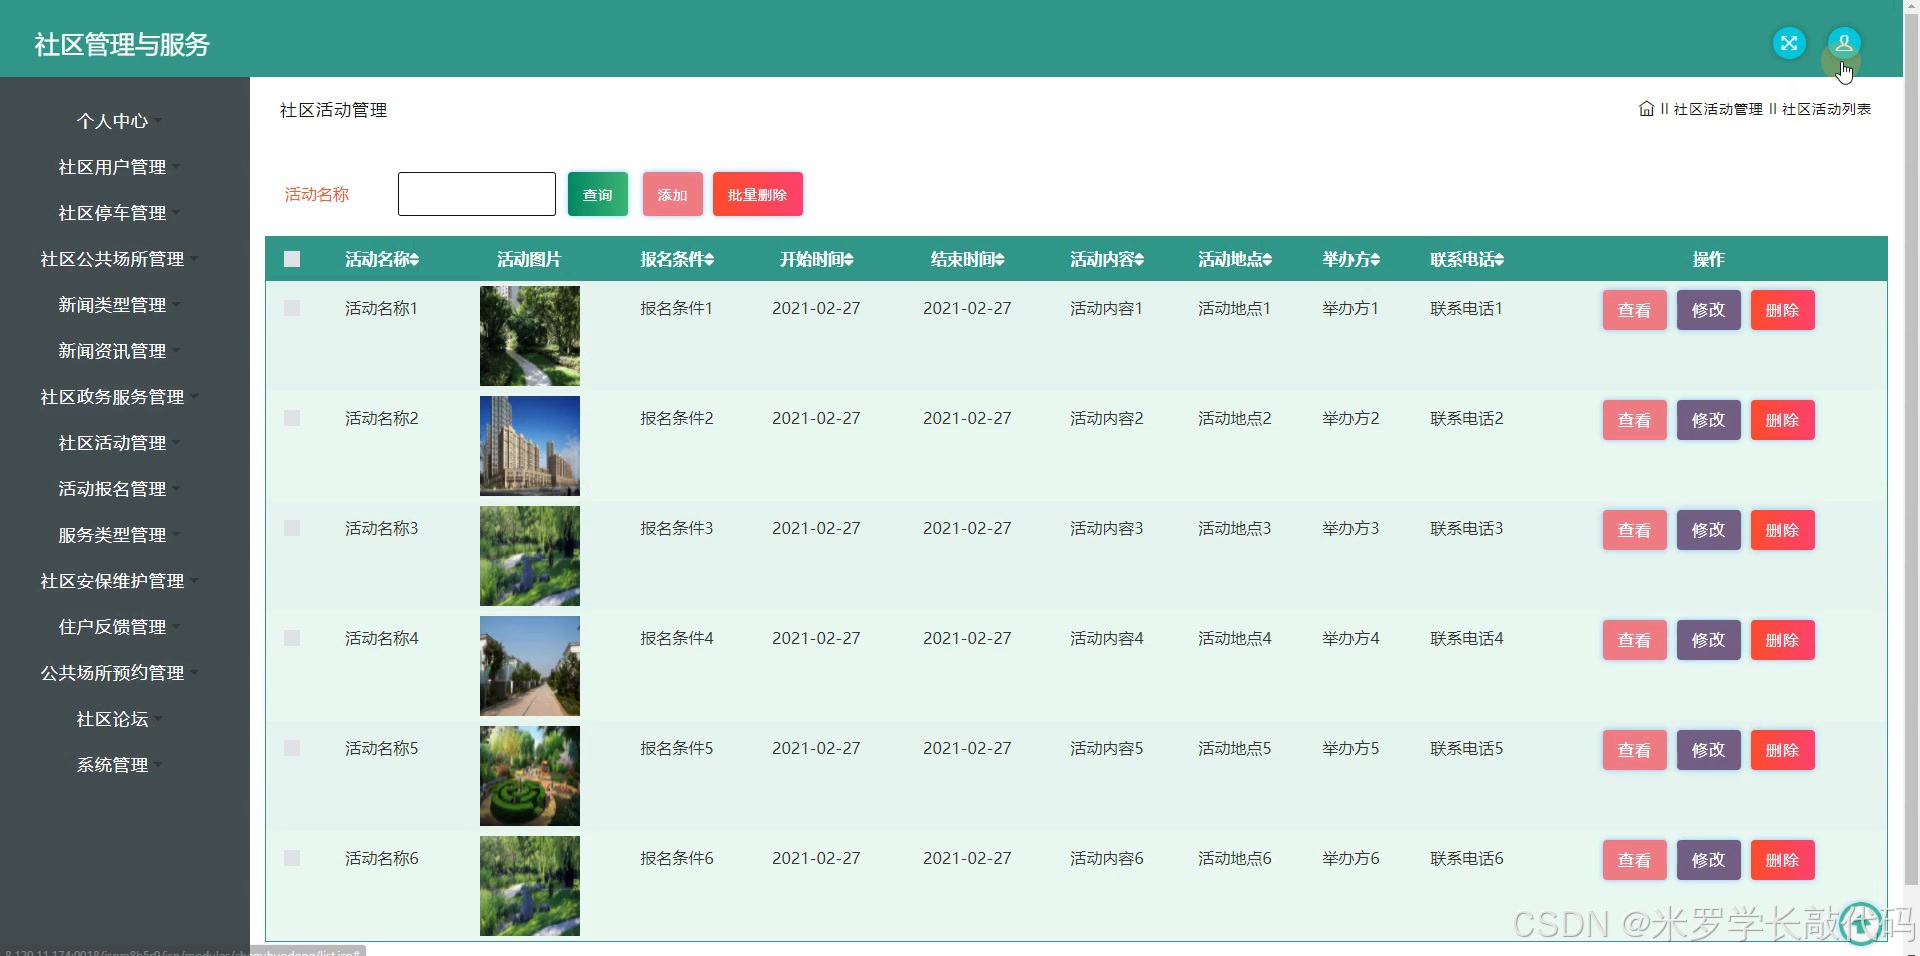
Task: Sort table by 联系电话 column
Action: [x=1466, y=259]
